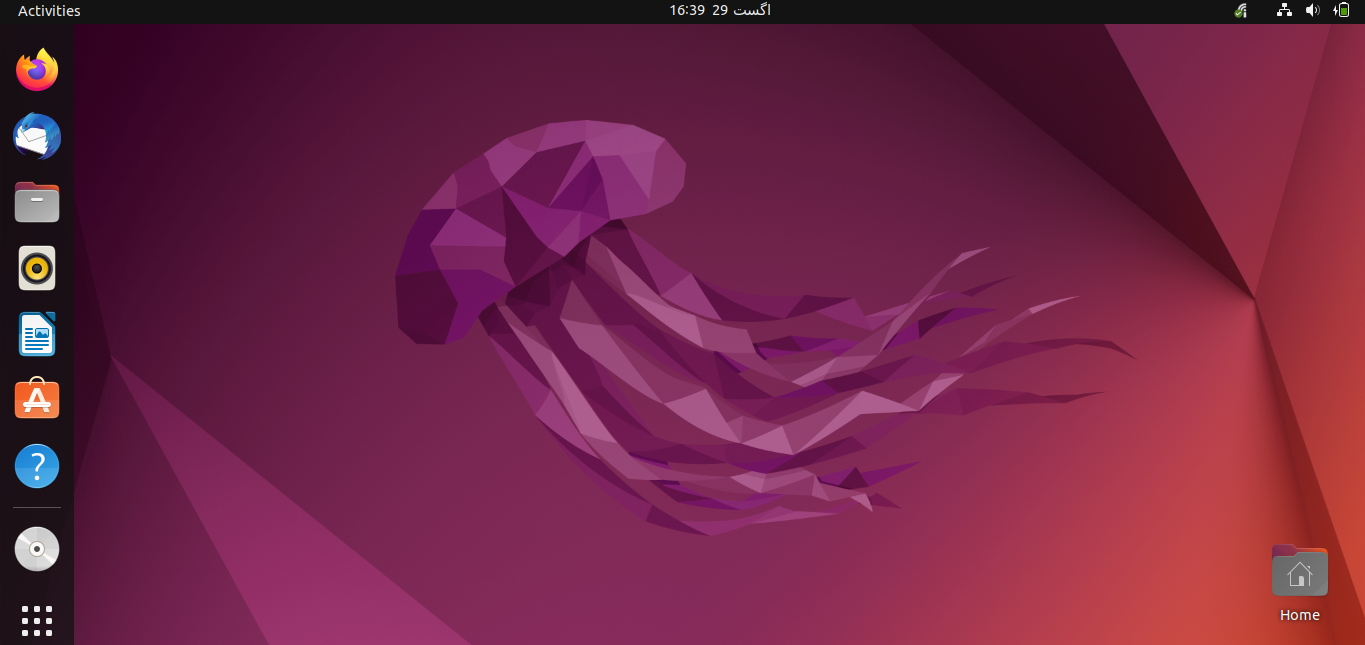The width and height of the screenshot is (1365, 645).
Task: Open the Files manager in the dock
Action: click(37, 202)
